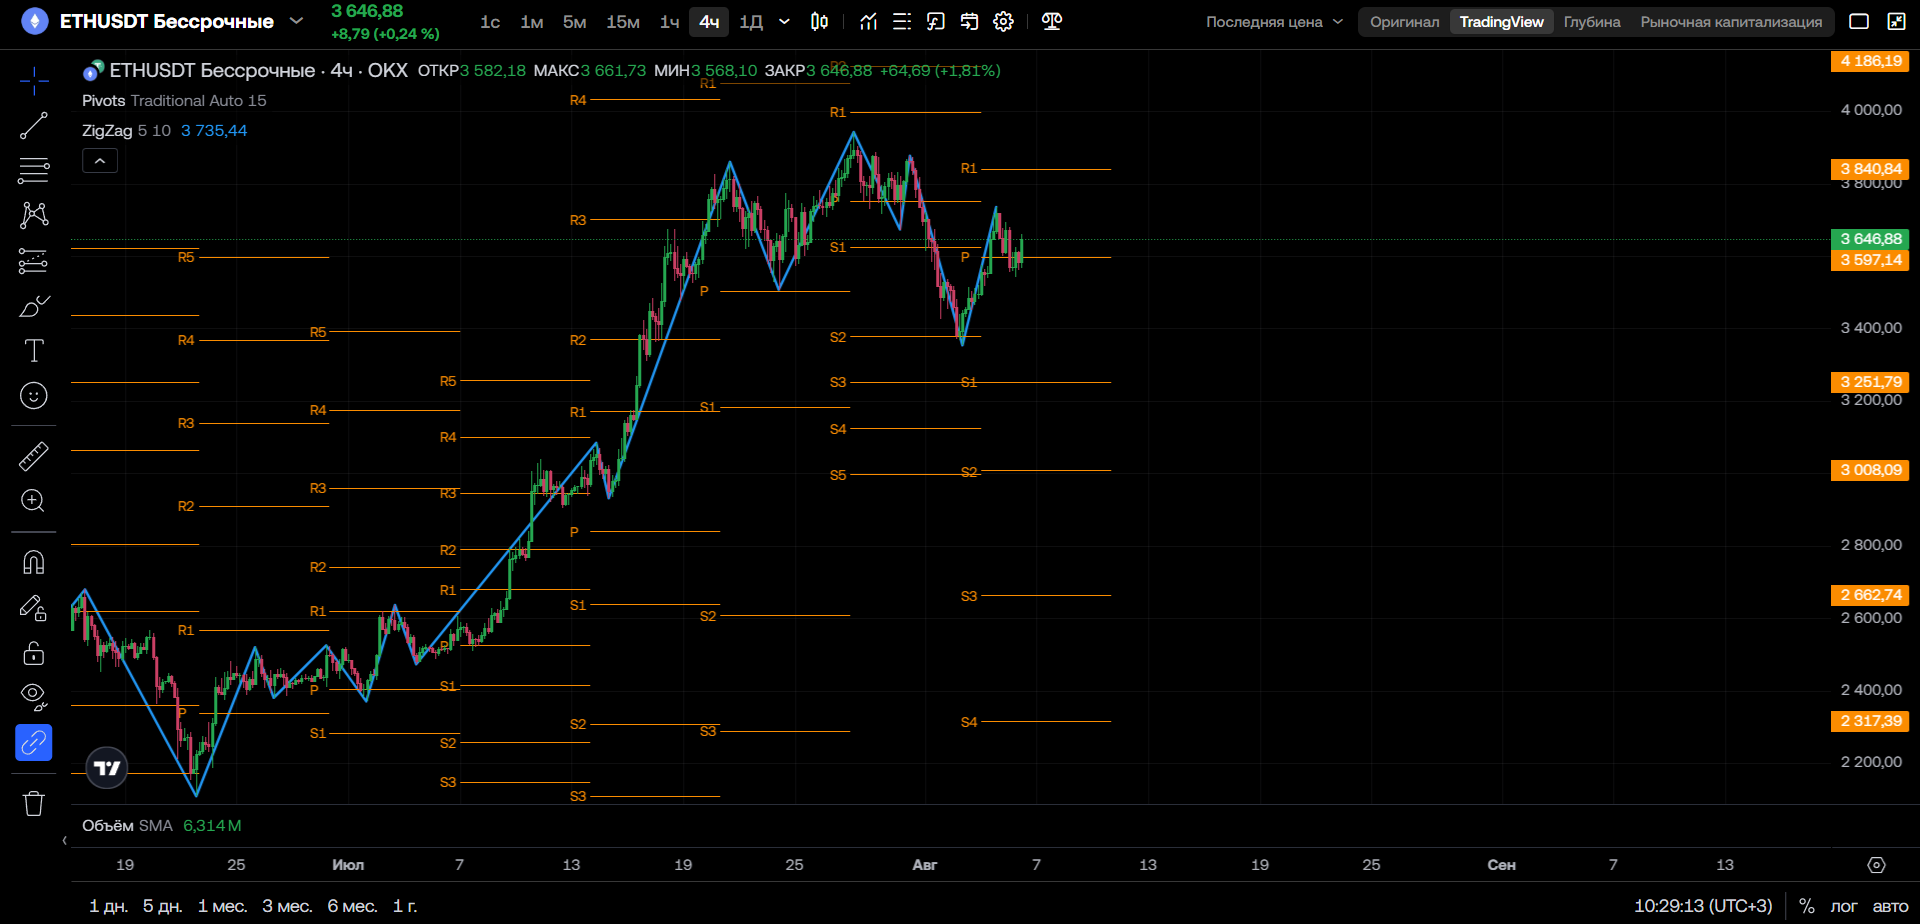Click the rectangle layout icon in the top-right
This screenshot has height=924, width=1920.
(1859, 21)
